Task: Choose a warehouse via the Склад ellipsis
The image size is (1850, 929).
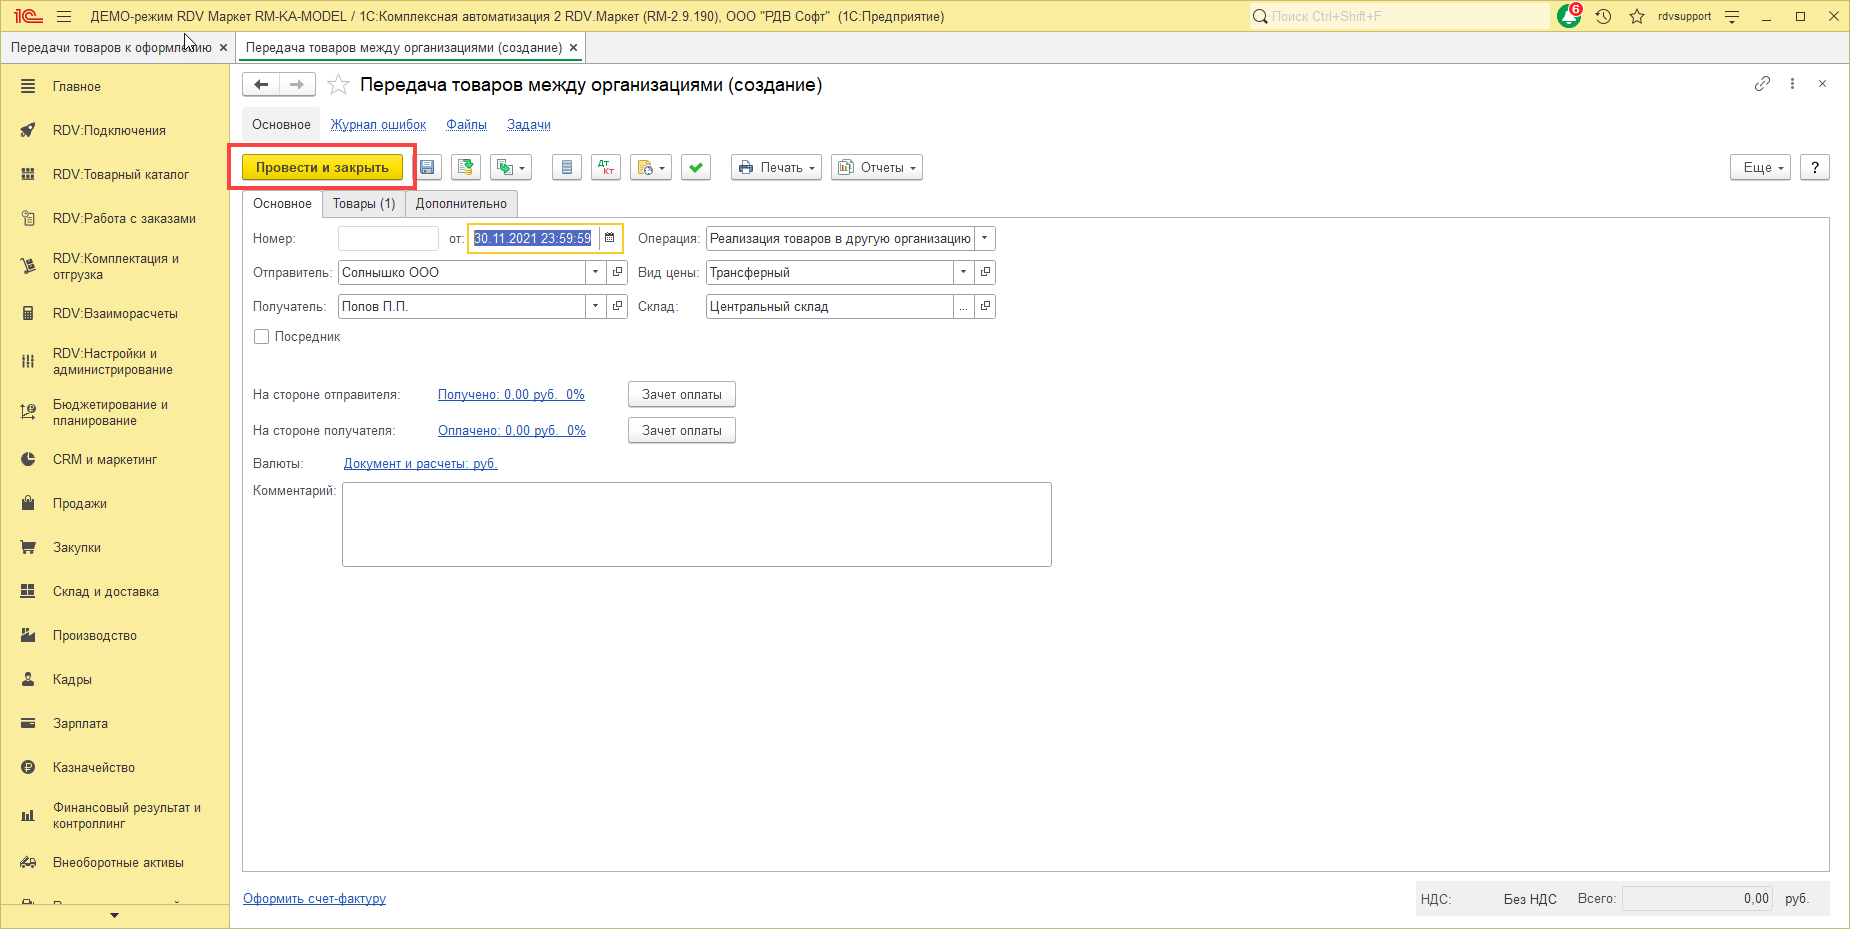Action: tap(964, 306)
